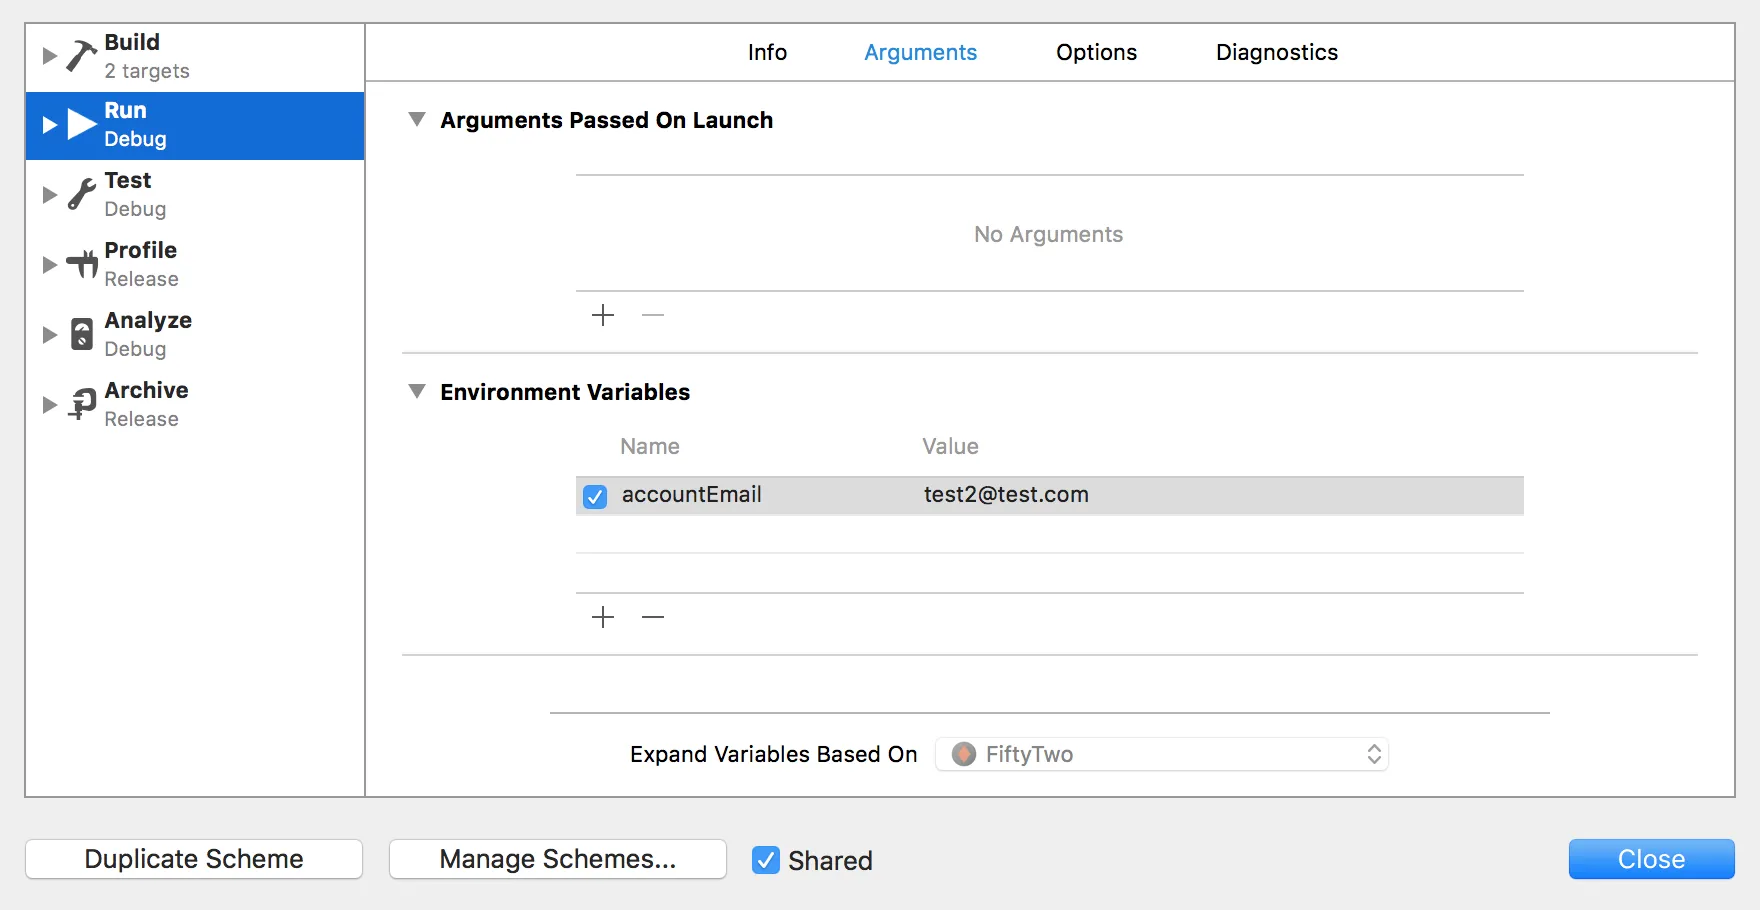Disable the accountEmail environment variable checkbox
Image resolution: width=1760 pixels, height=910 pixels.
(595, 496)
